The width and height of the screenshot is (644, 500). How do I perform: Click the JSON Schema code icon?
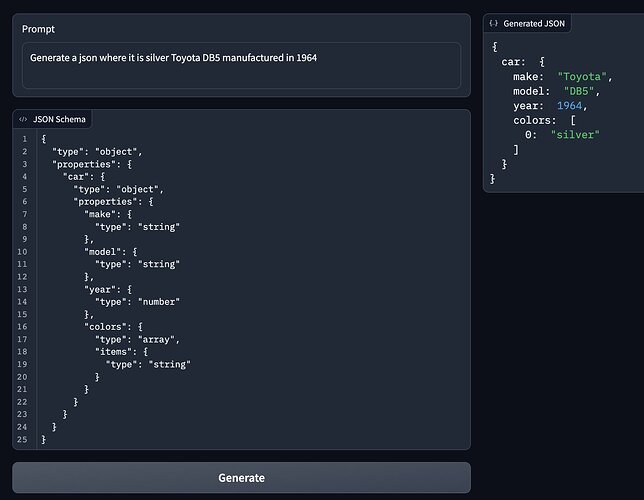pyautogui.click(x=23, y=119)
